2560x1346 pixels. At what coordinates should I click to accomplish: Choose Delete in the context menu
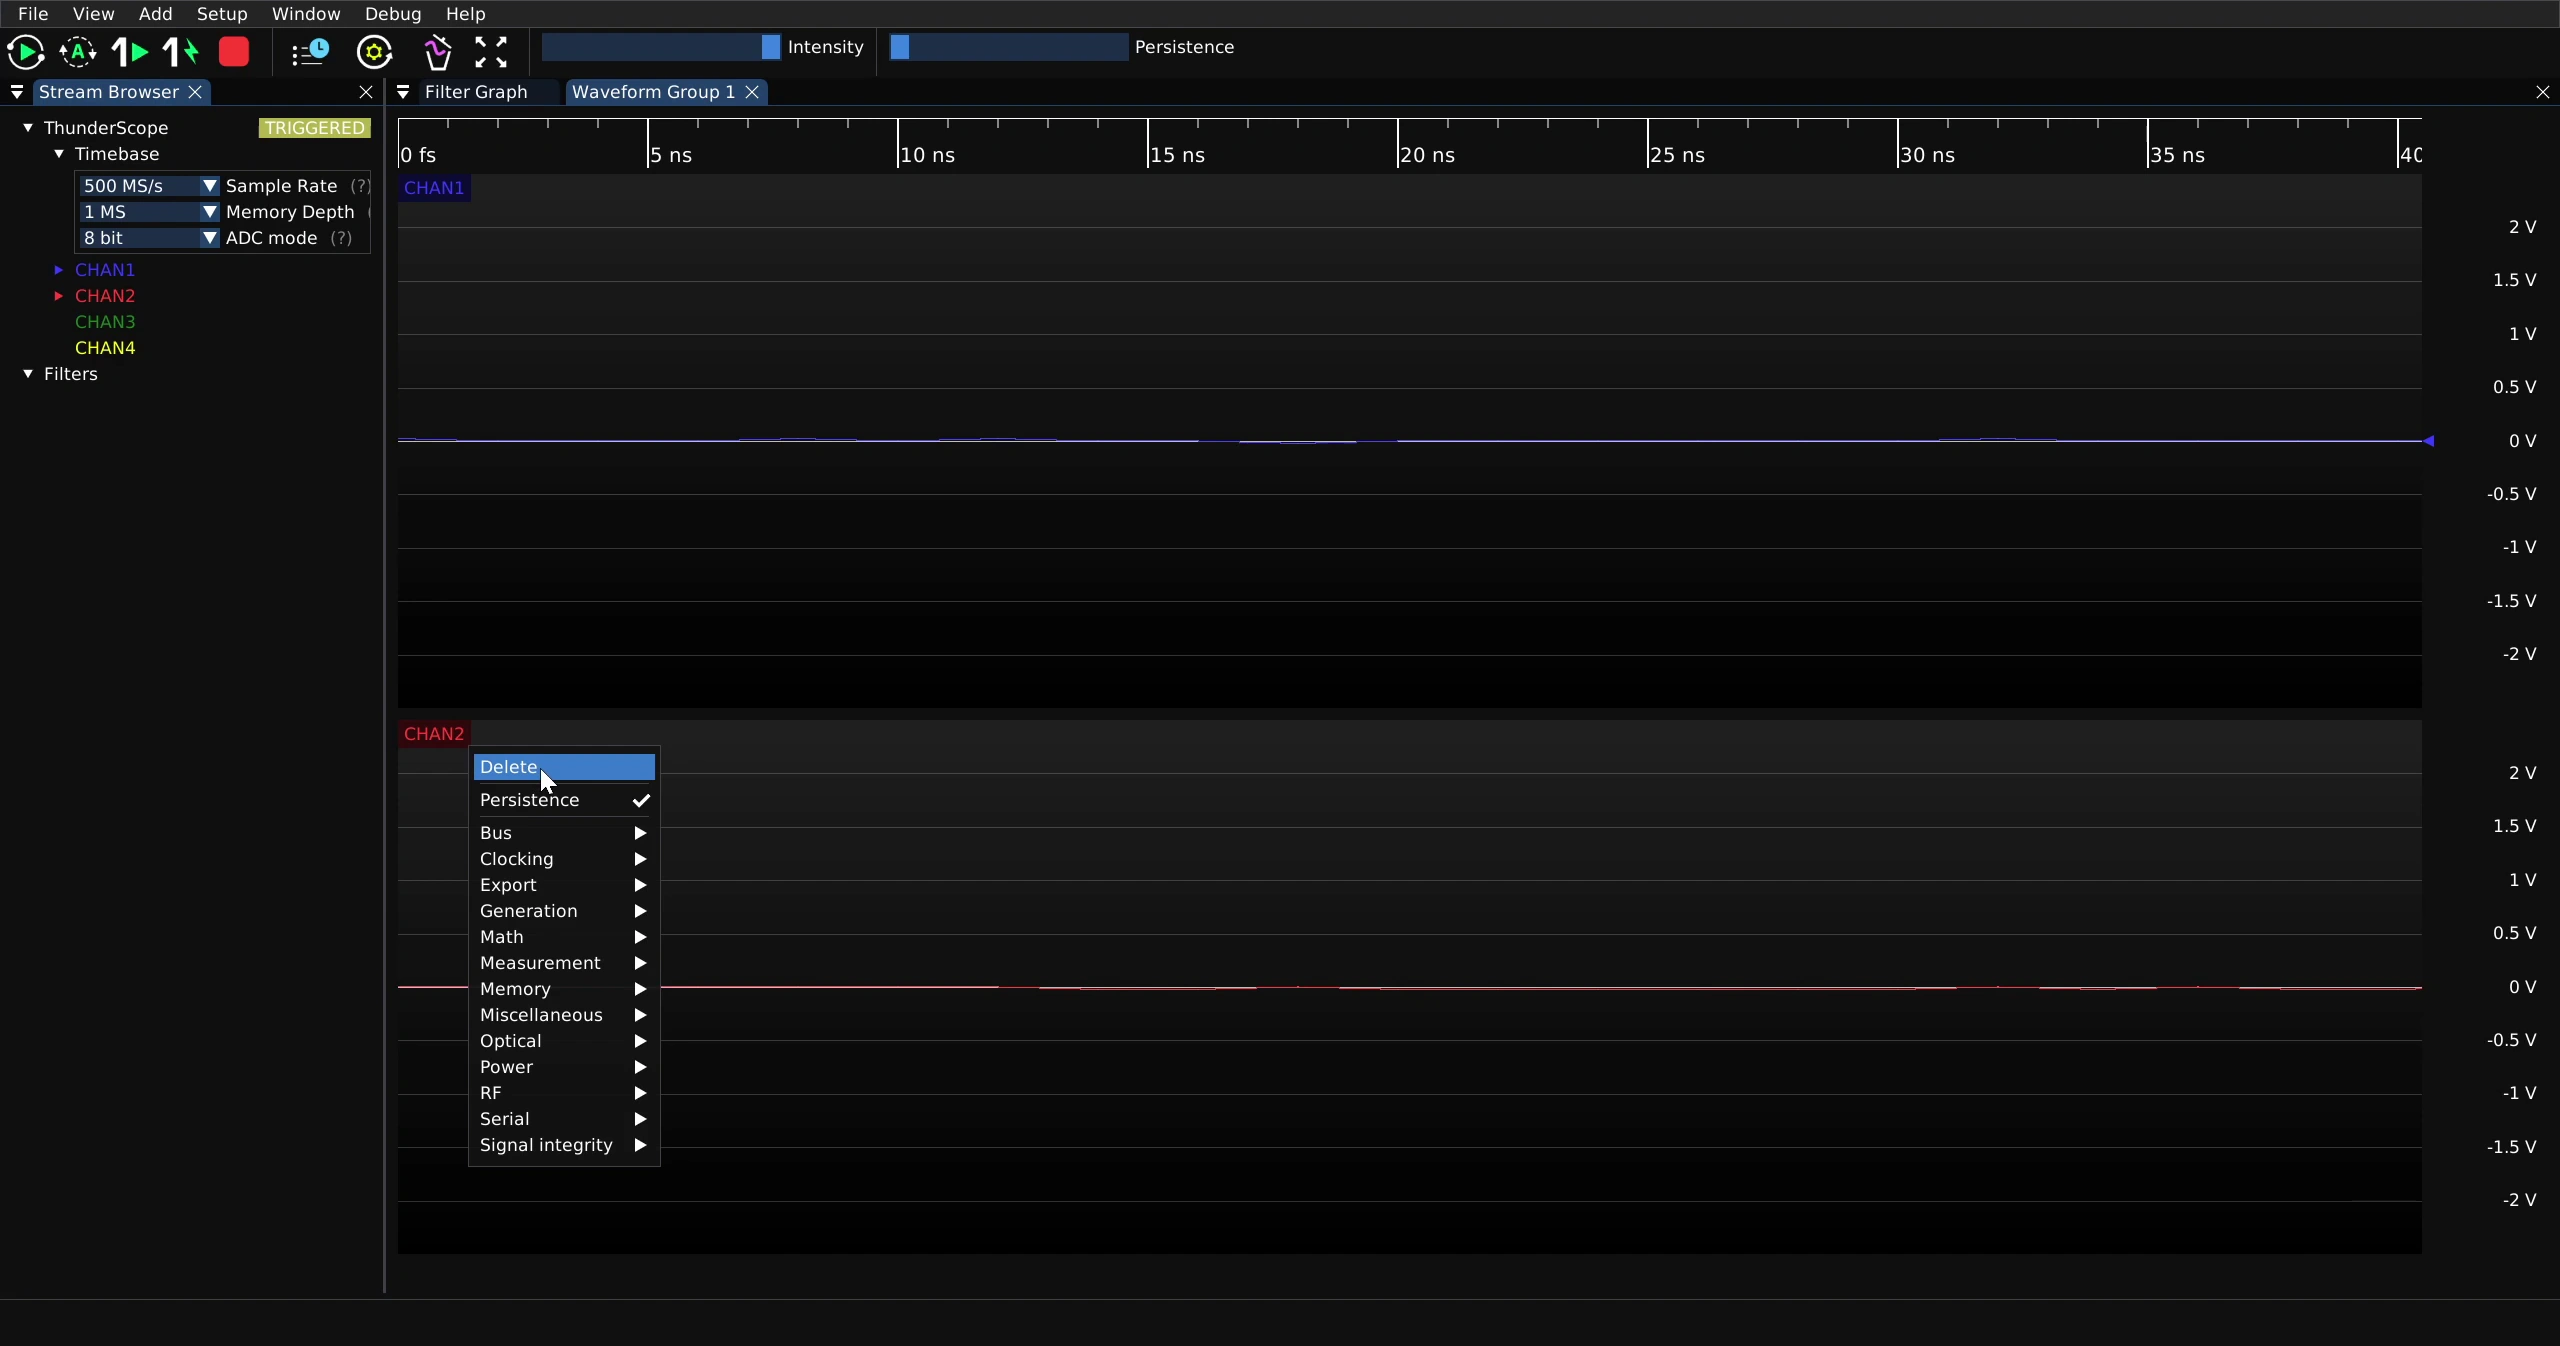pos(564,767)
